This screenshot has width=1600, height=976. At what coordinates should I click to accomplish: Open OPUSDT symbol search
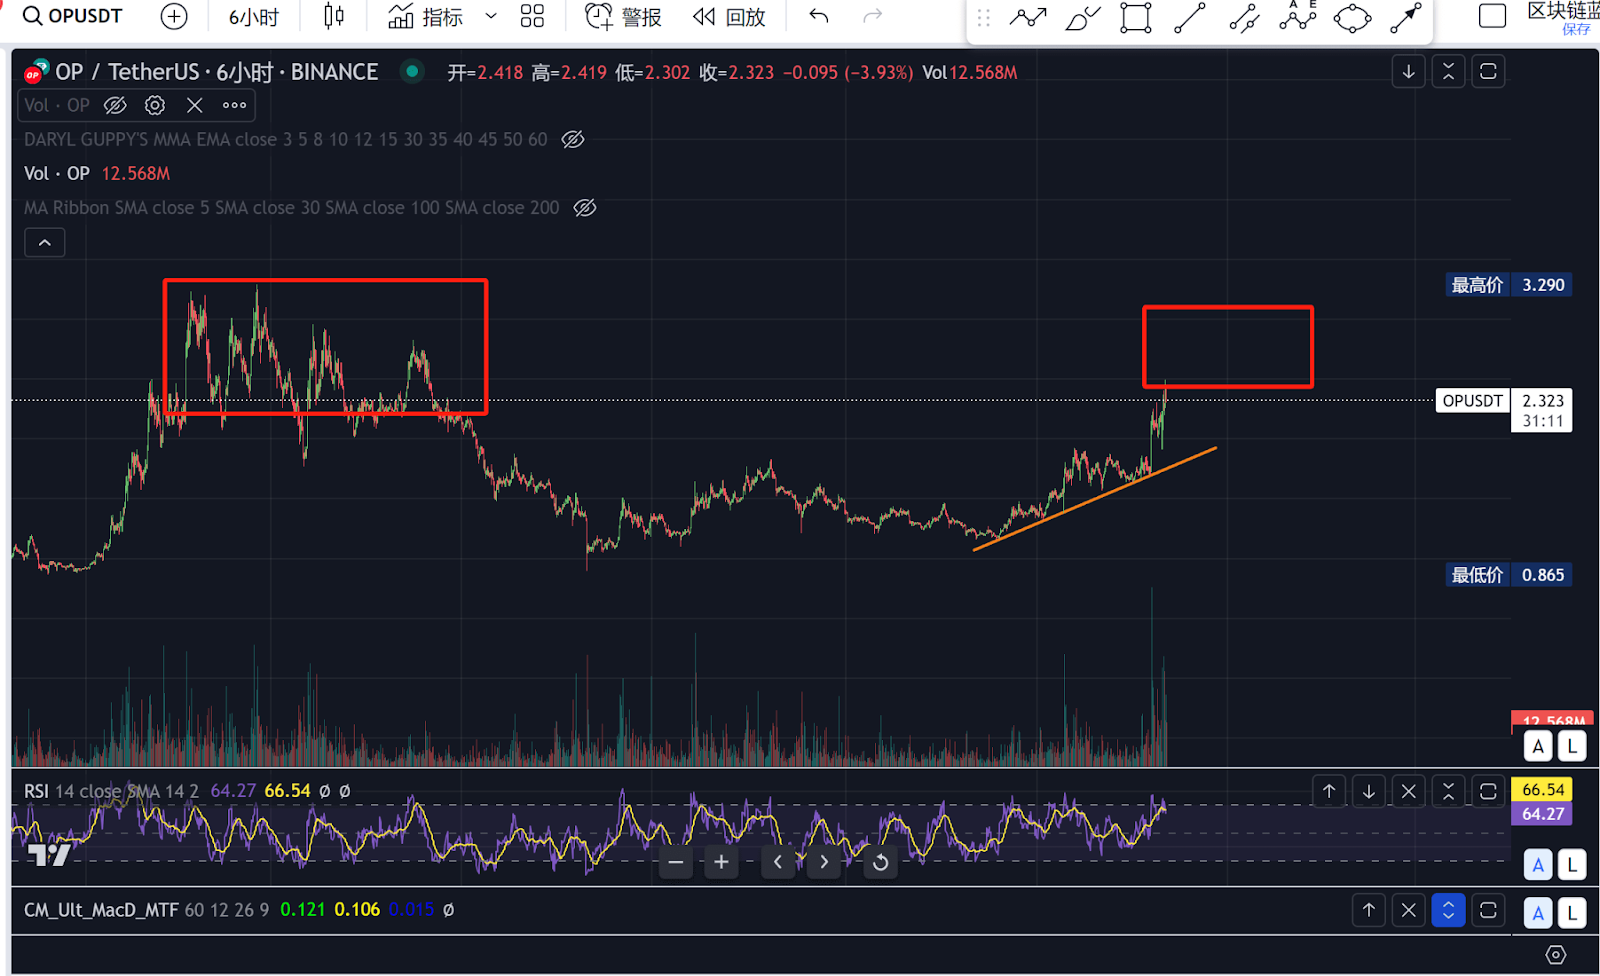72,16
